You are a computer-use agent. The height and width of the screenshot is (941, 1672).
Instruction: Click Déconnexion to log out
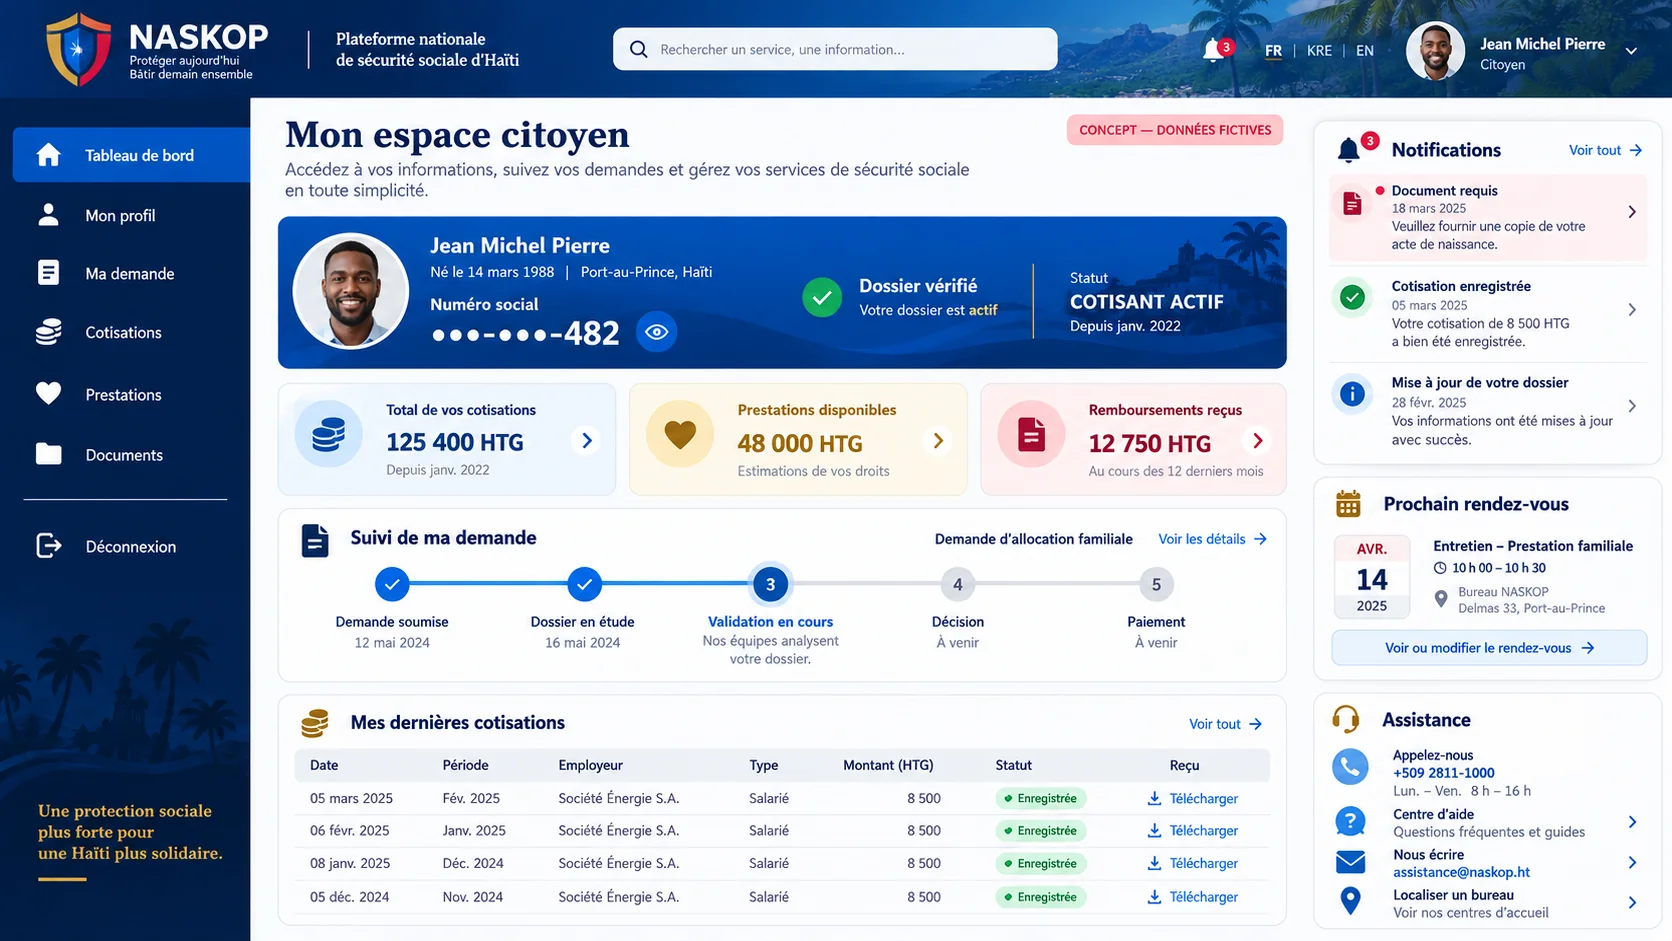coord(131,546)
